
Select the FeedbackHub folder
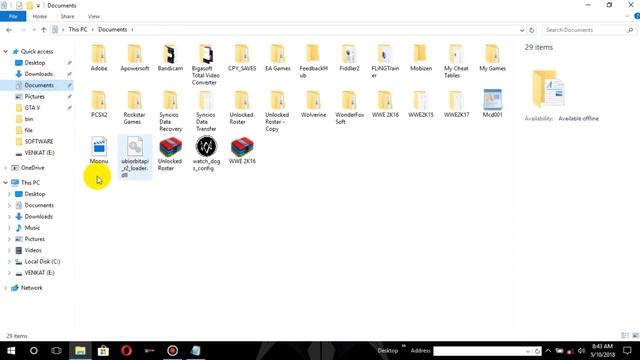coord(313,61)
